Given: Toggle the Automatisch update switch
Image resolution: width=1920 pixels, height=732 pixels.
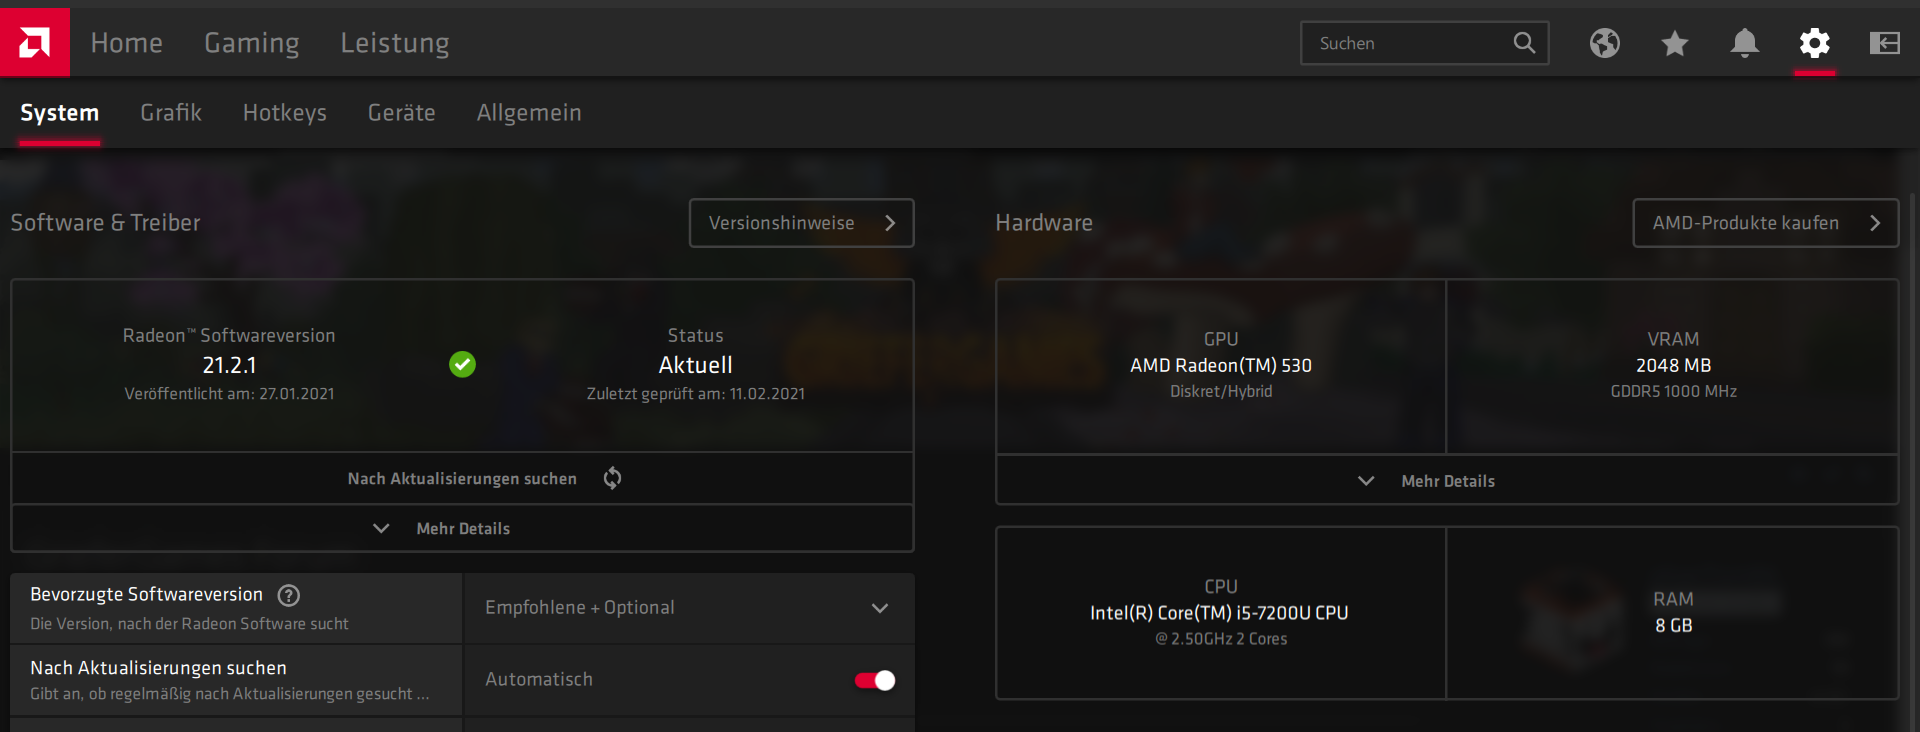Looking at the screenshot, I should [x=875, y=680].
